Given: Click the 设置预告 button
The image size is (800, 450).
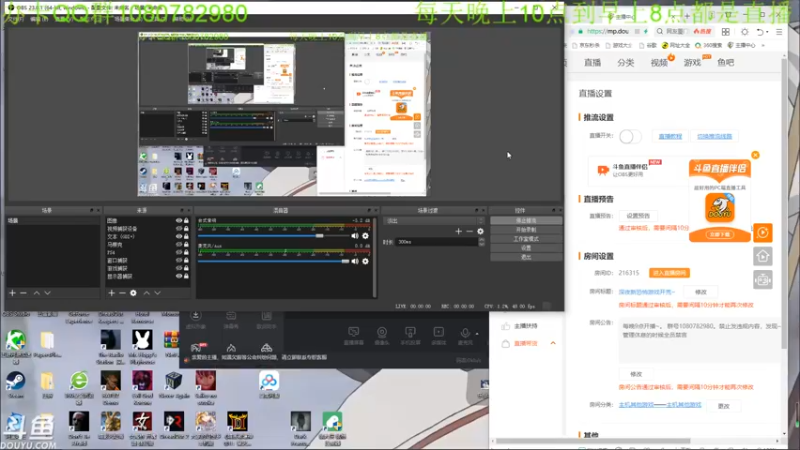Looking at the screenshot, I should tap(638, 216).
